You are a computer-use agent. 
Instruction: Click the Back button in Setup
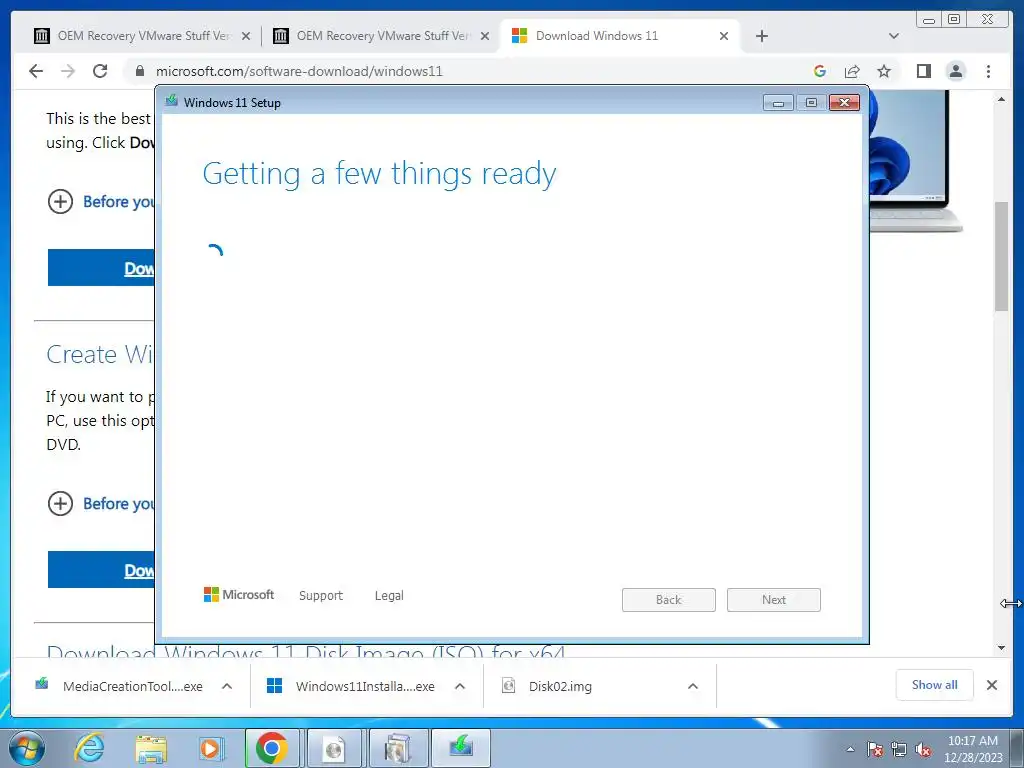point(669,600)
